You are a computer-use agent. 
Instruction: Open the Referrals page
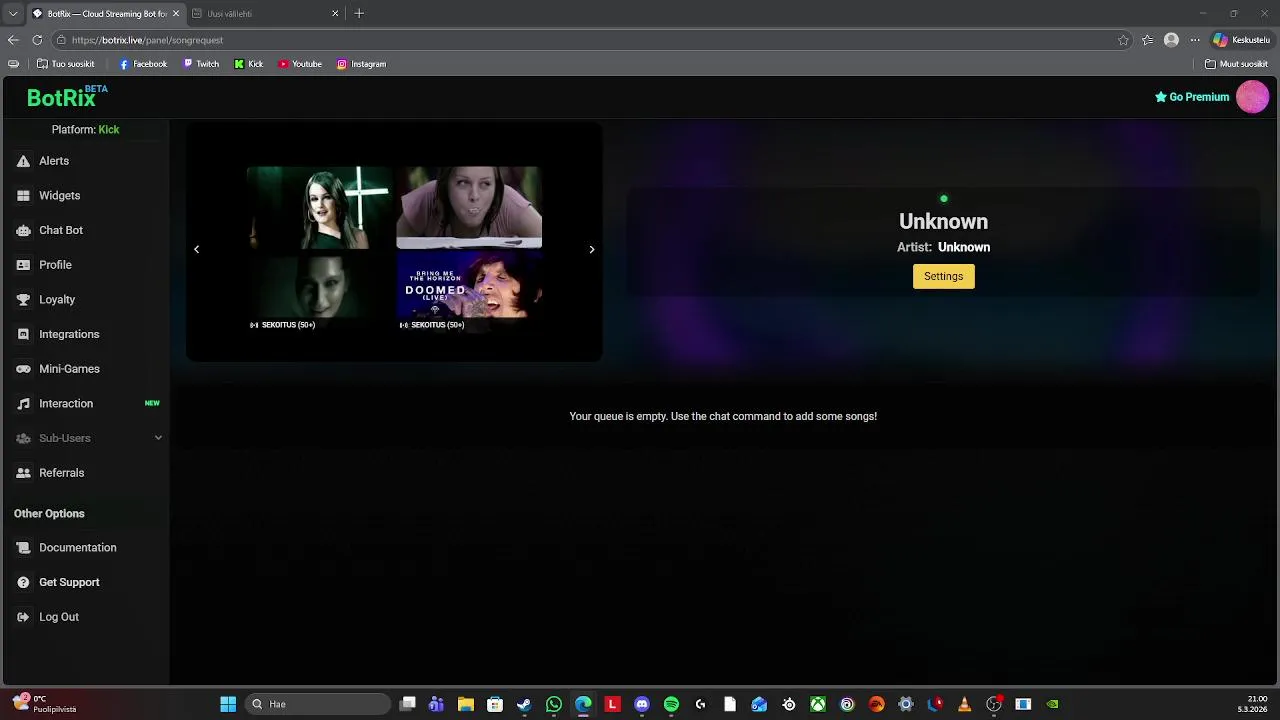[x=85, y=473]
